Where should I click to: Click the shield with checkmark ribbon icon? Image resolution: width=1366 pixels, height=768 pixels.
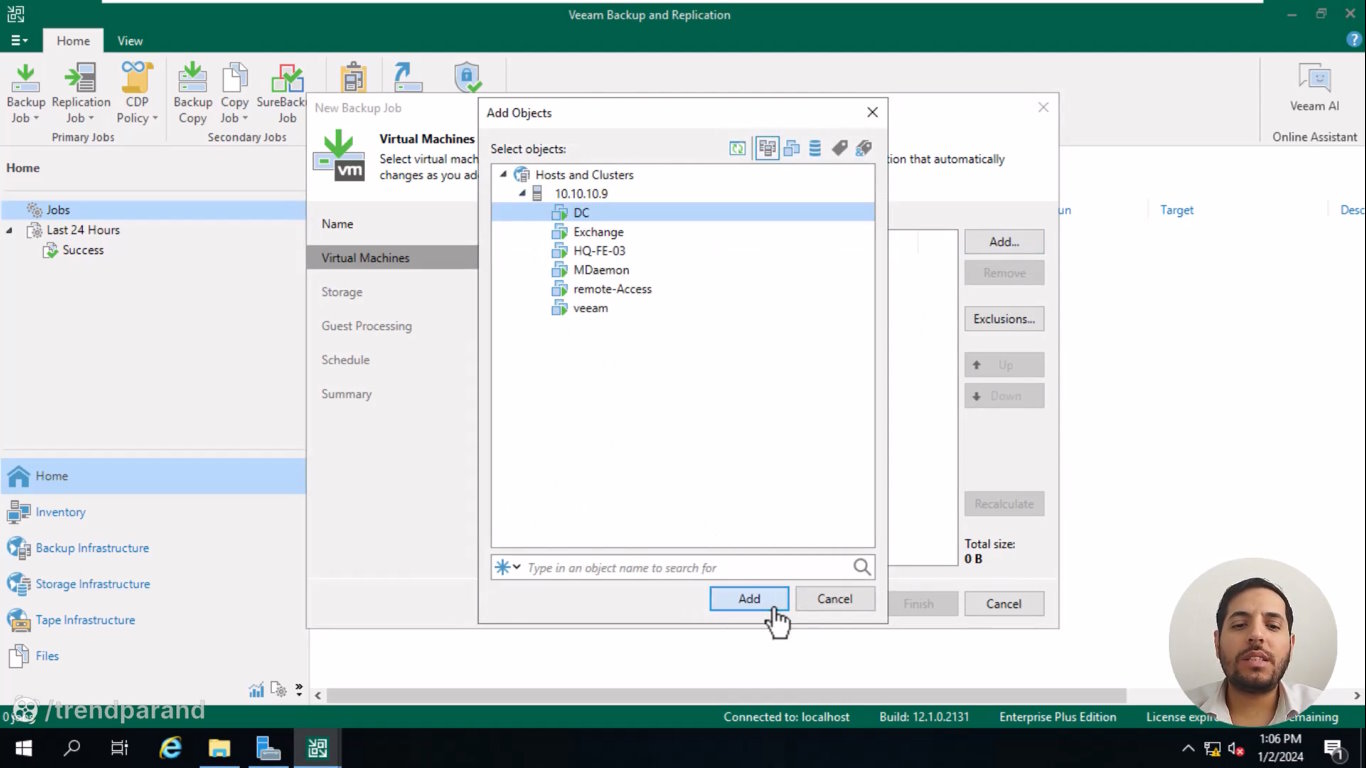(x=467, y=78)
